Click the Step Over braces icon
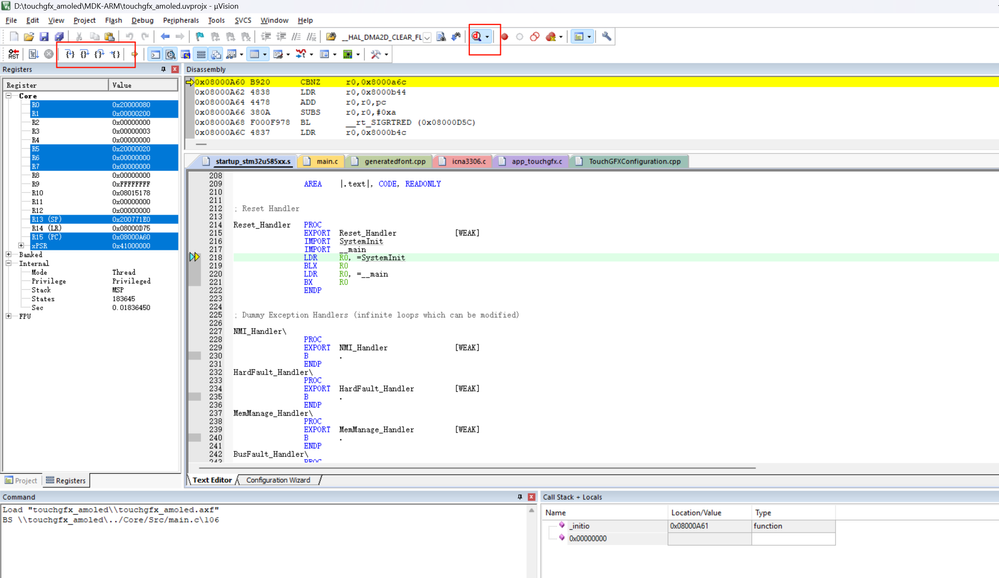999x578 pixels. 85,54
